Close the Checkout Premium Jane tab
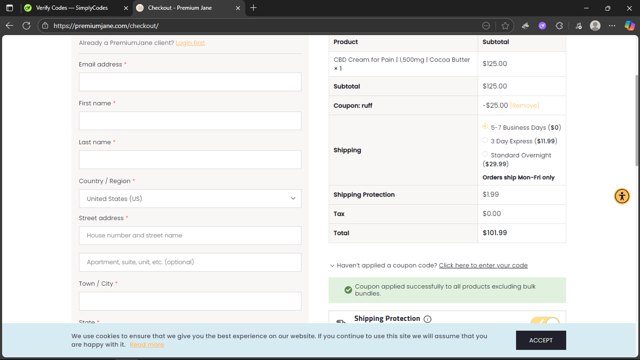Viewport: 640px width, 360px height. coord(238,8)
